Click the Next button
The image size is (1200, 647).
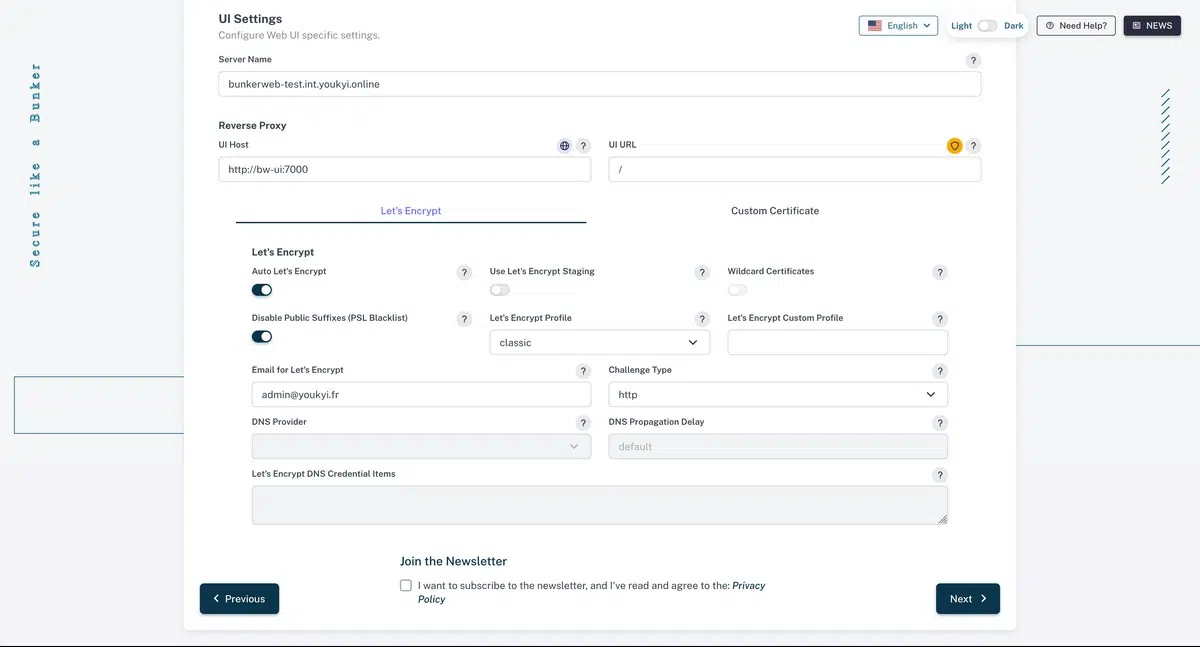coord(967,599)
